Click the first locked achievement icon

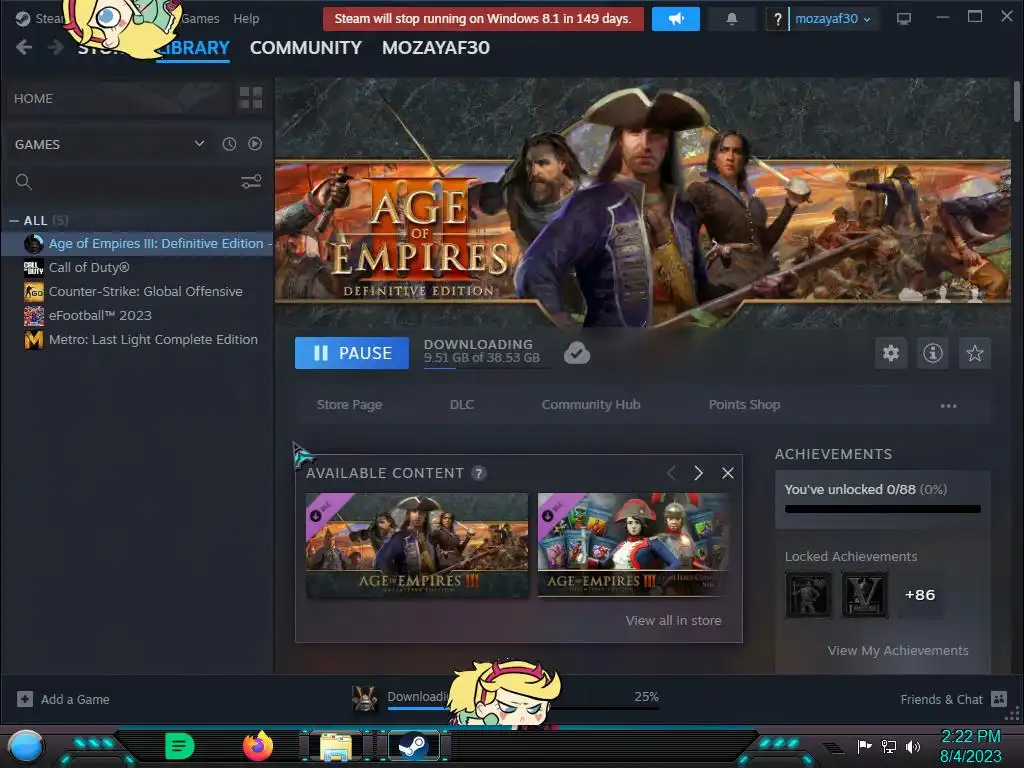point(808,595)
